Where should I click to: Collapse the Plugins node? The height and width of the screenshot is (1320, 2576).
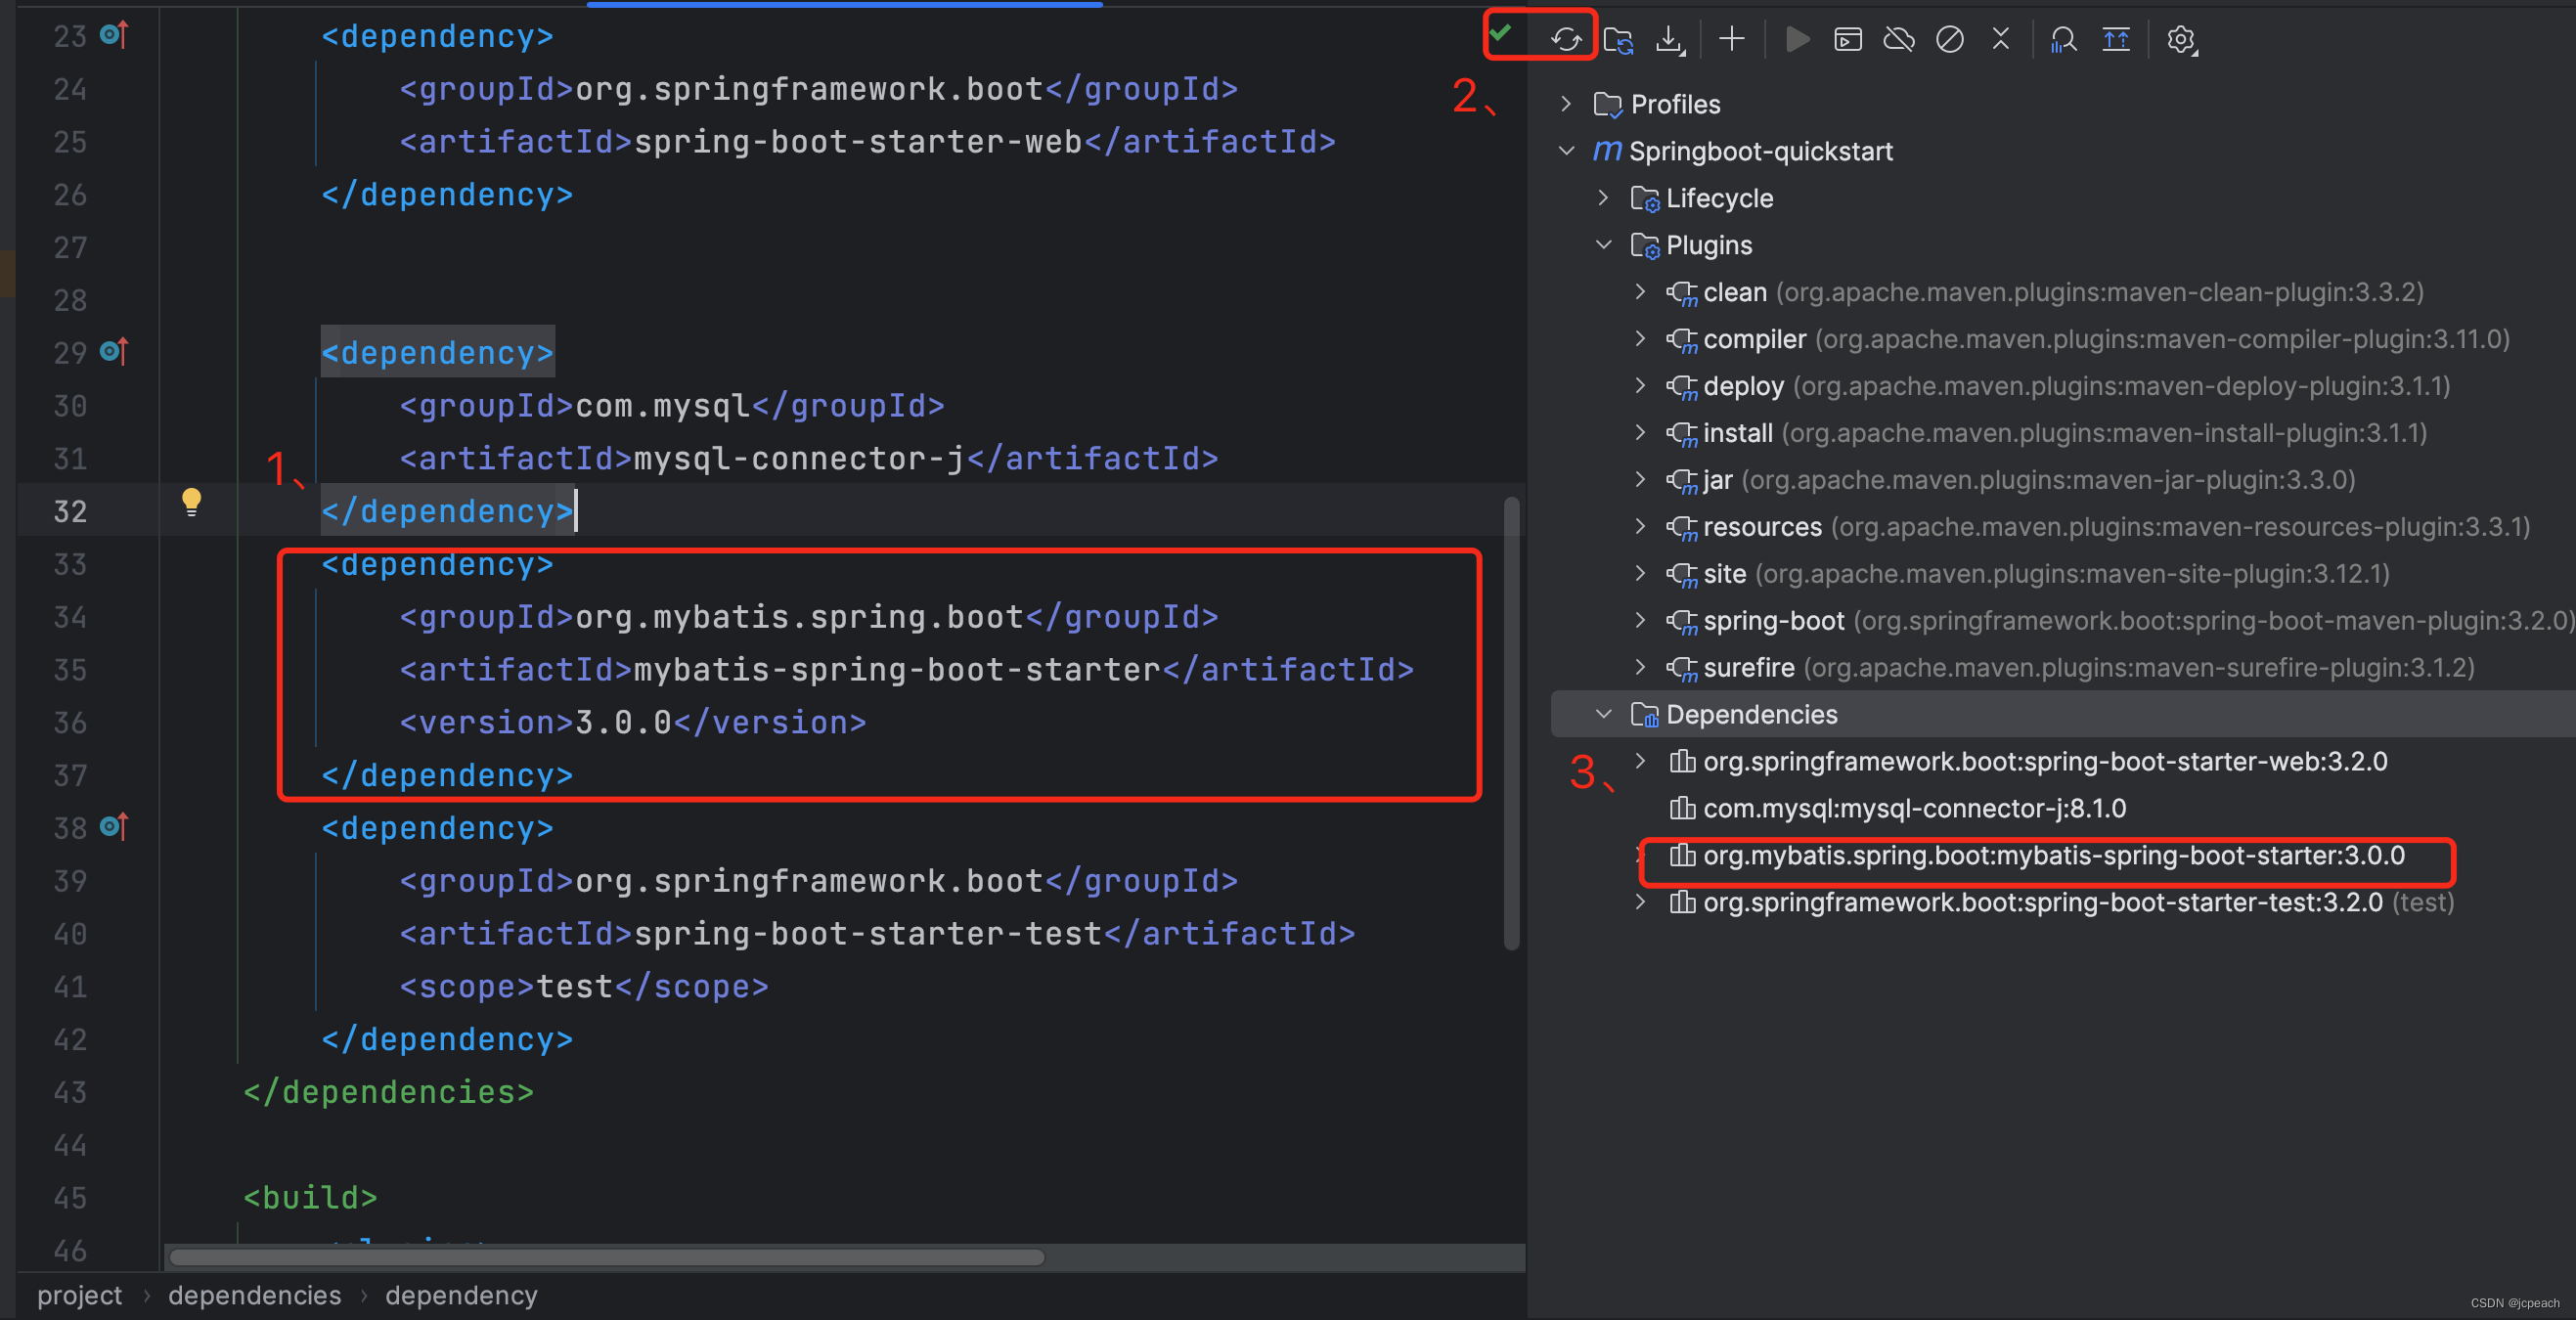pos(1603,245)
